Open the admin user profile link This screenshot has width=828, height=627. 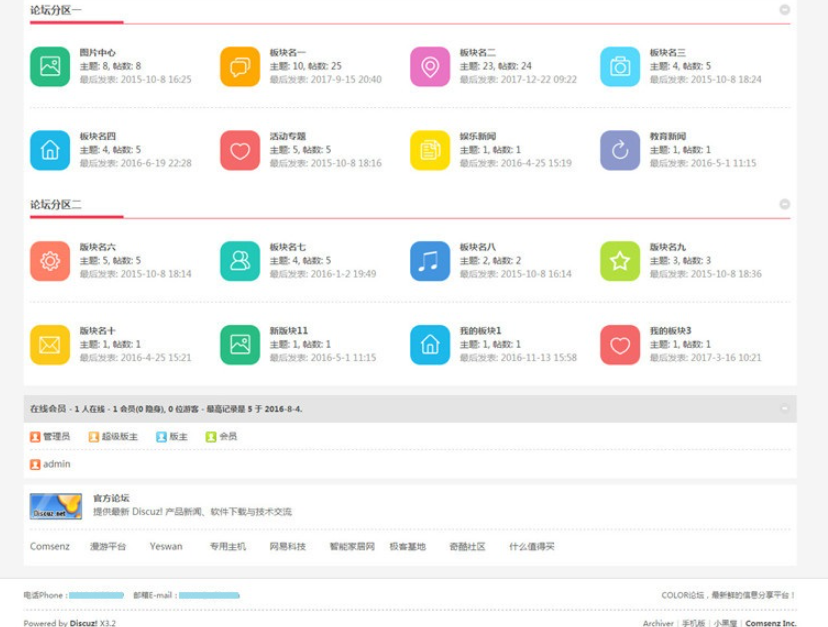point(56,464)
